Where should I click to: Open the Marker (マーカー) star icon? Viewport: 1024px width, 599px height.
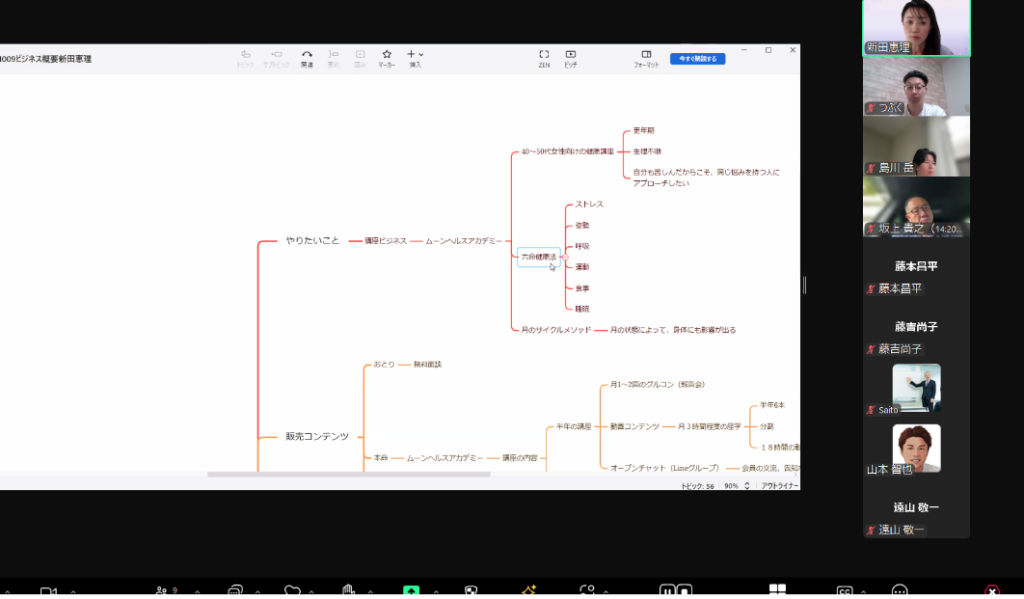pyautogui.click(x=387, y=55)
